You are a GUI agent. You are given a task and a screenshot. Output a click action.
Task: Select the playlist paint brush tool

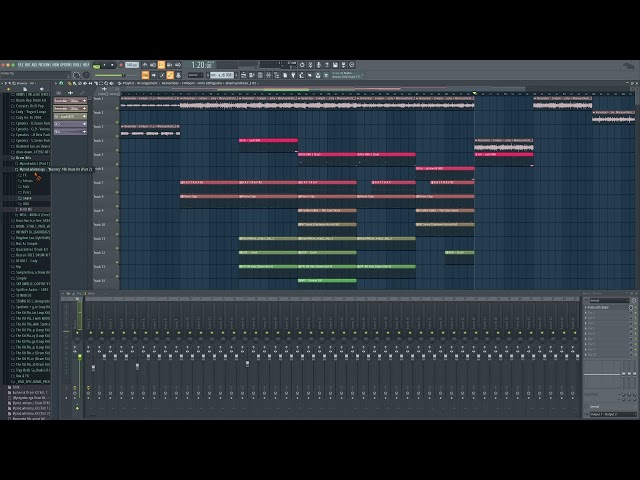tap(74, 83)
